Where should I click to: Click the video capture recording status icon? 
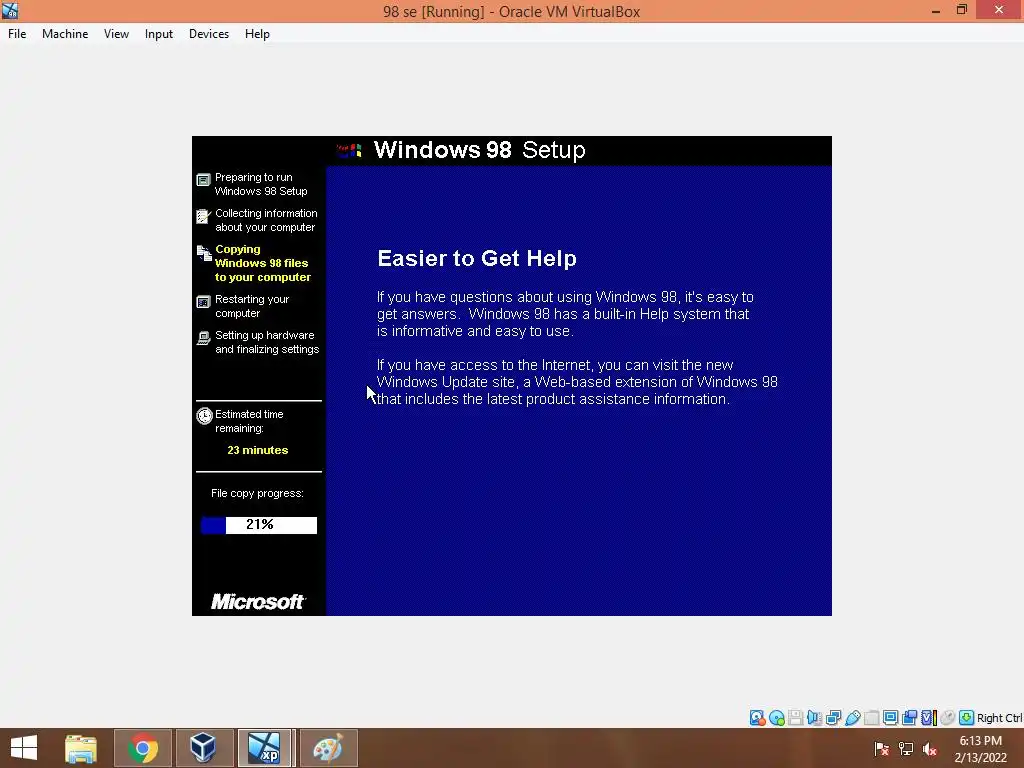click(x=909, y=718)
